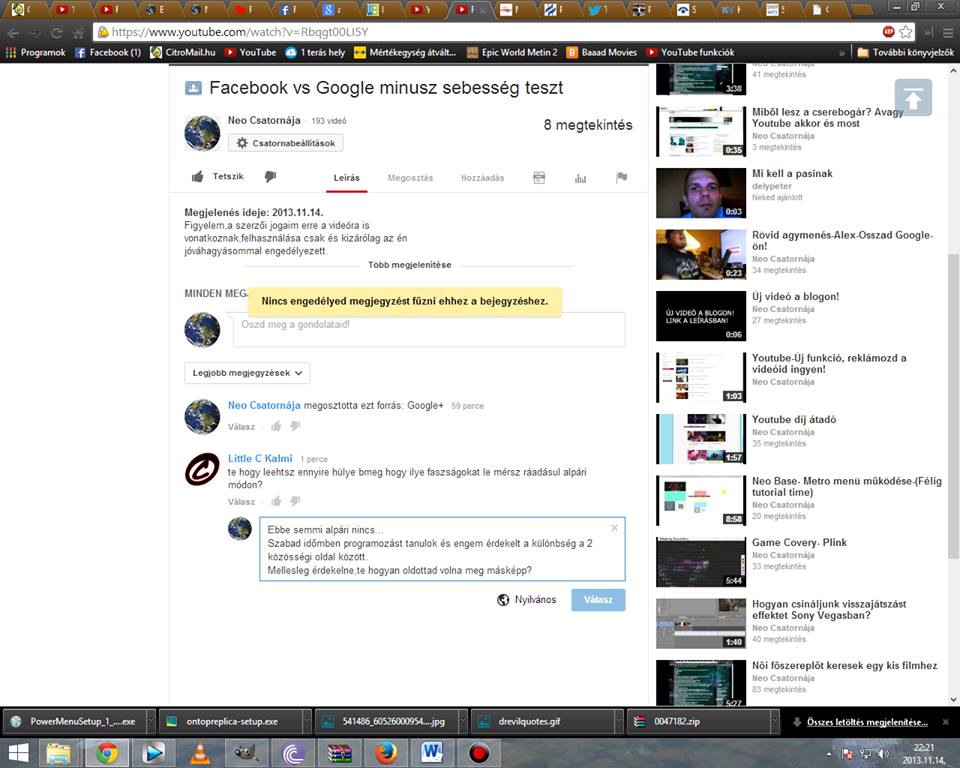Open the Programok apps shortcut
Image resolution: width=960 pixels, height=768 pixels.
click(x=36, y=53)
